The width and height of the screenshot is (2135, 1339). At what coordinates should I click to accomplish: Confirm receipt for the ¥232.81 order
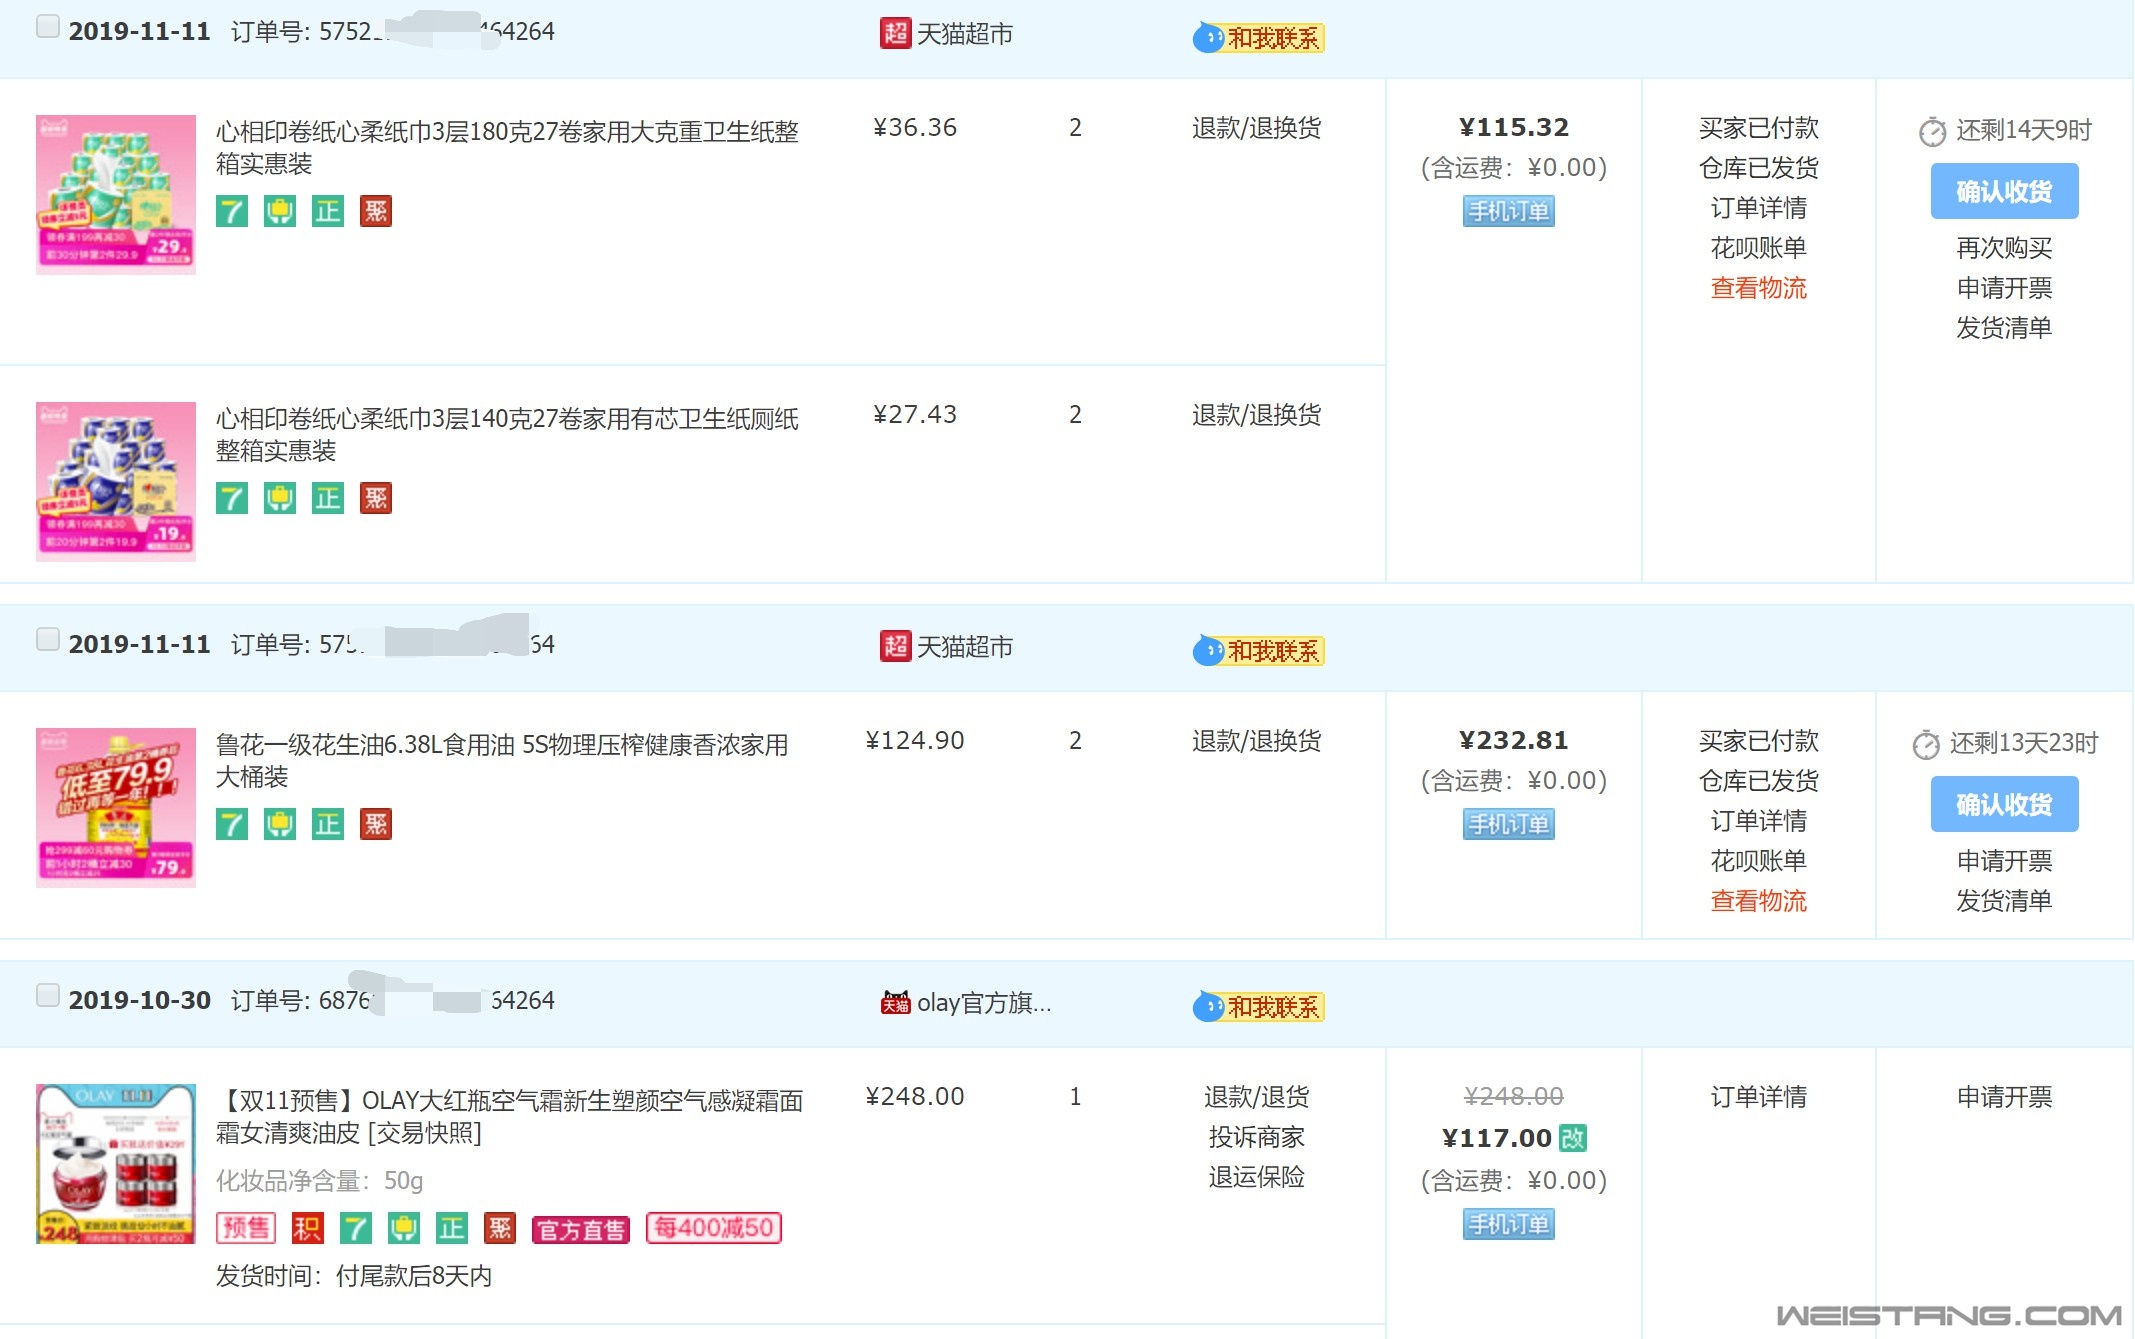pos(2005,804)
